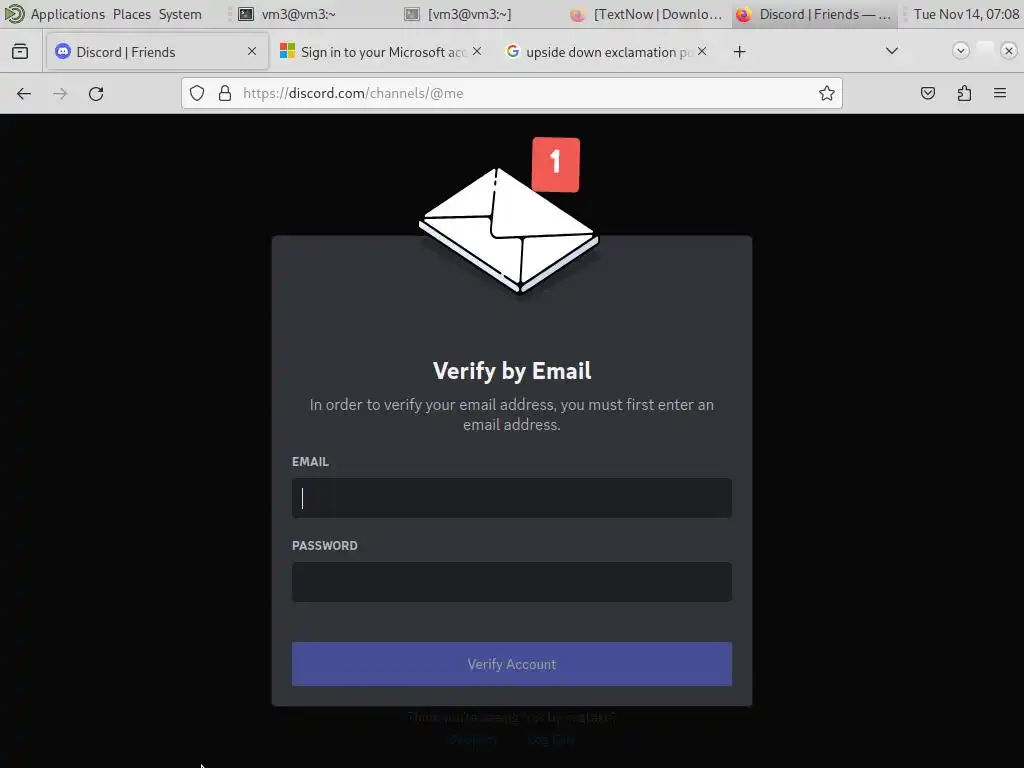Open the Firefox View icon
Screen dimensions: 1024x768
coord(20,51)
